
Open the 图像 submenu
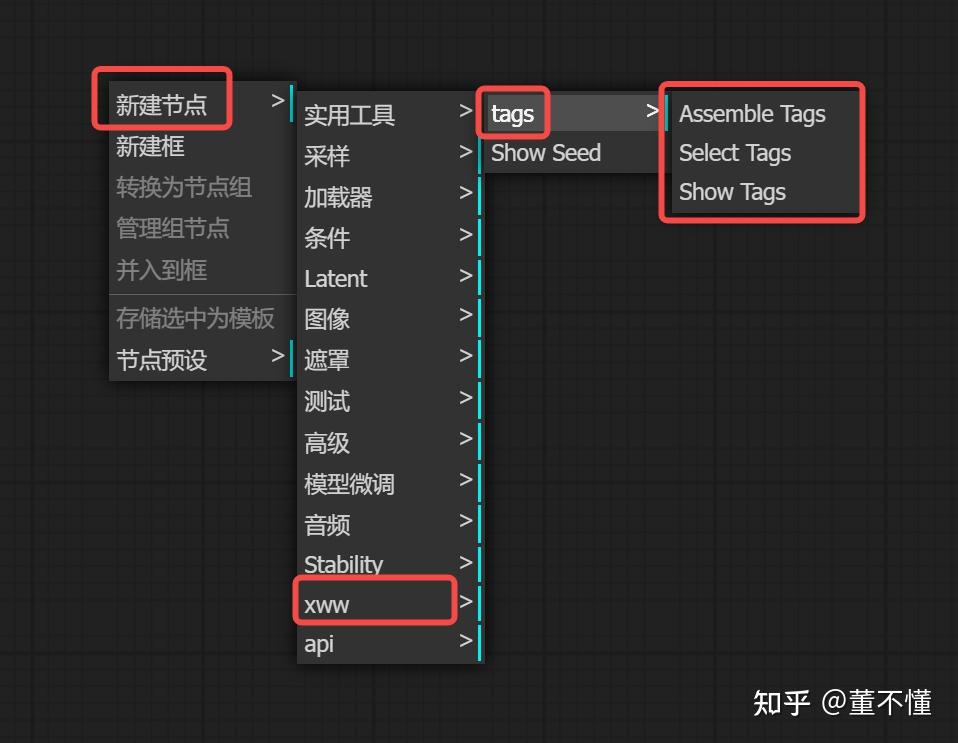click(x=327, y=318)
